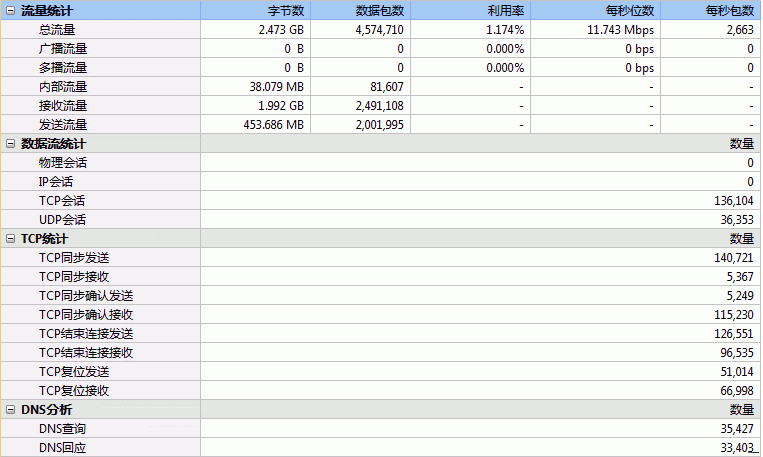Image resolution: width=763 pixels, height=457 pixels.
Task: Collapse the TCP统计 section
Action: tap(10, 238)
